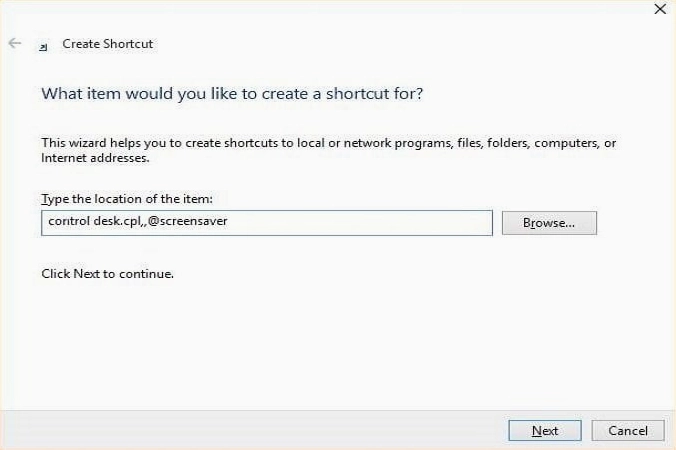The height and width of the screenshot is (450, 676).
Task: Cancel the shortcut wizard
Action: 627,430
